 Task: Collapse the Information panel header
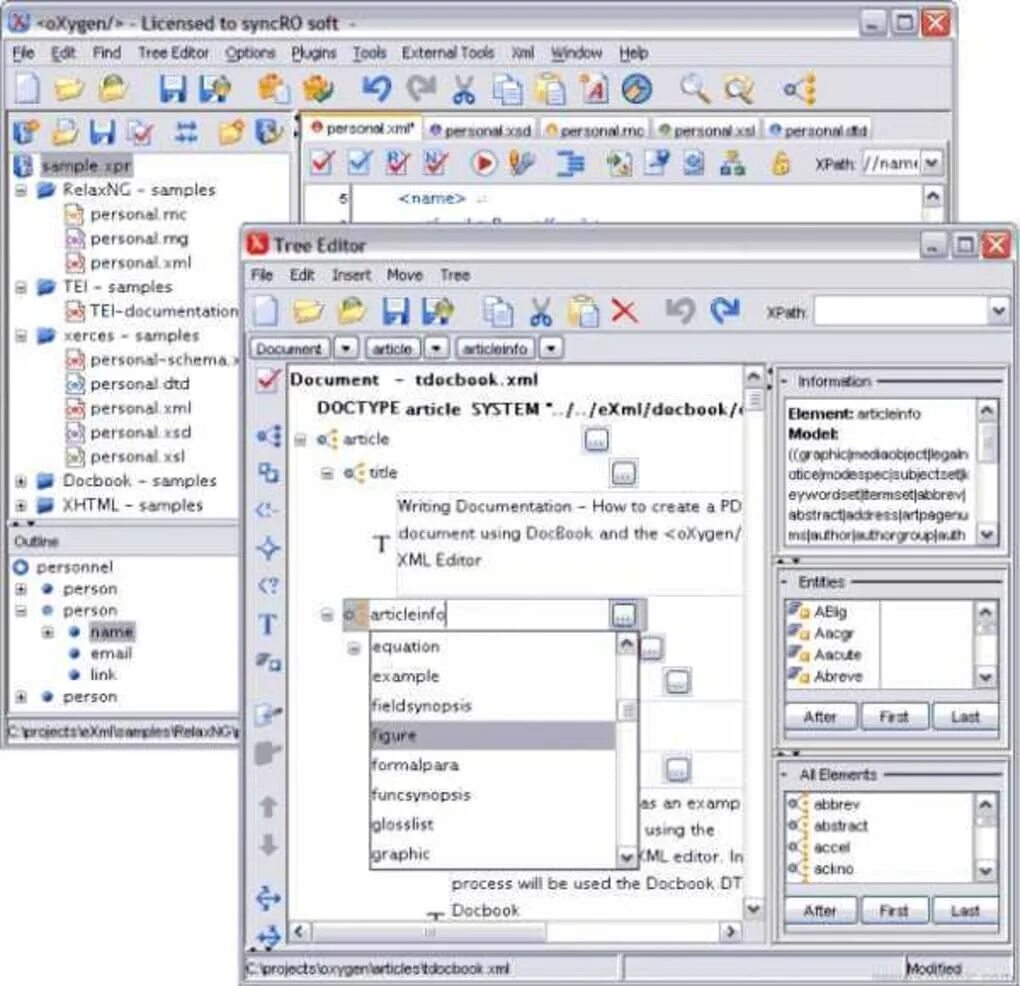[785, 381]
